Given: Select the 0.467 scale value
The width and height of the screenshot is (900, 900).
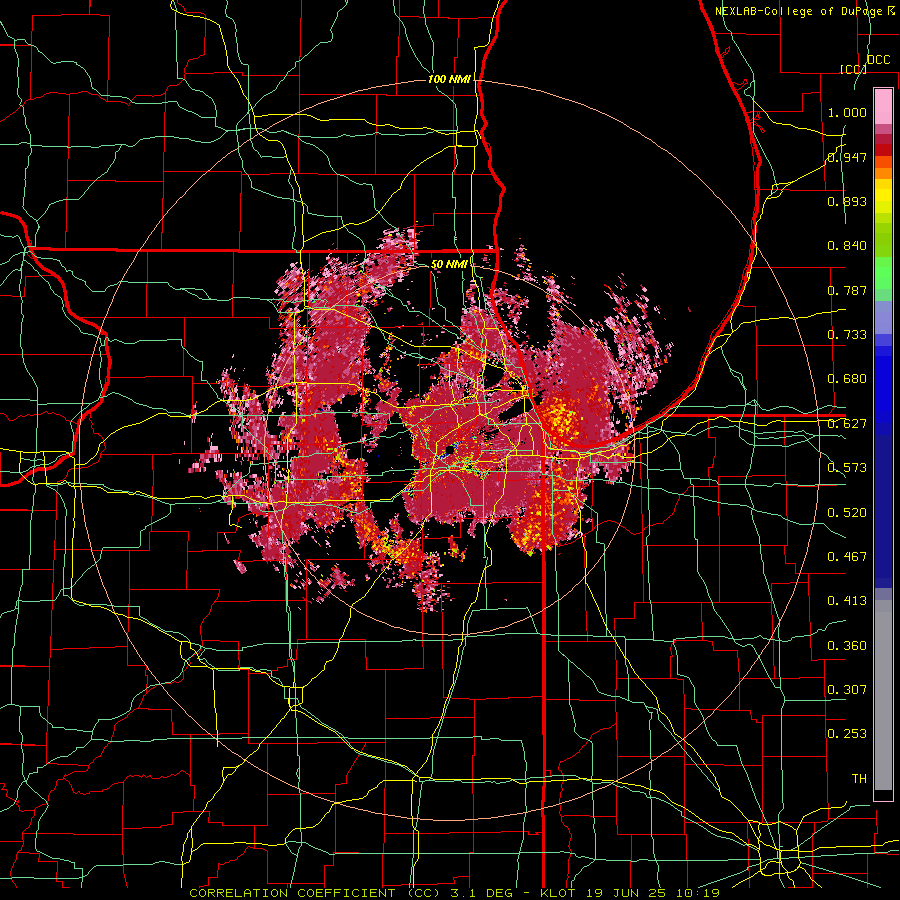Looking at the screenshot, I should 847,557.
